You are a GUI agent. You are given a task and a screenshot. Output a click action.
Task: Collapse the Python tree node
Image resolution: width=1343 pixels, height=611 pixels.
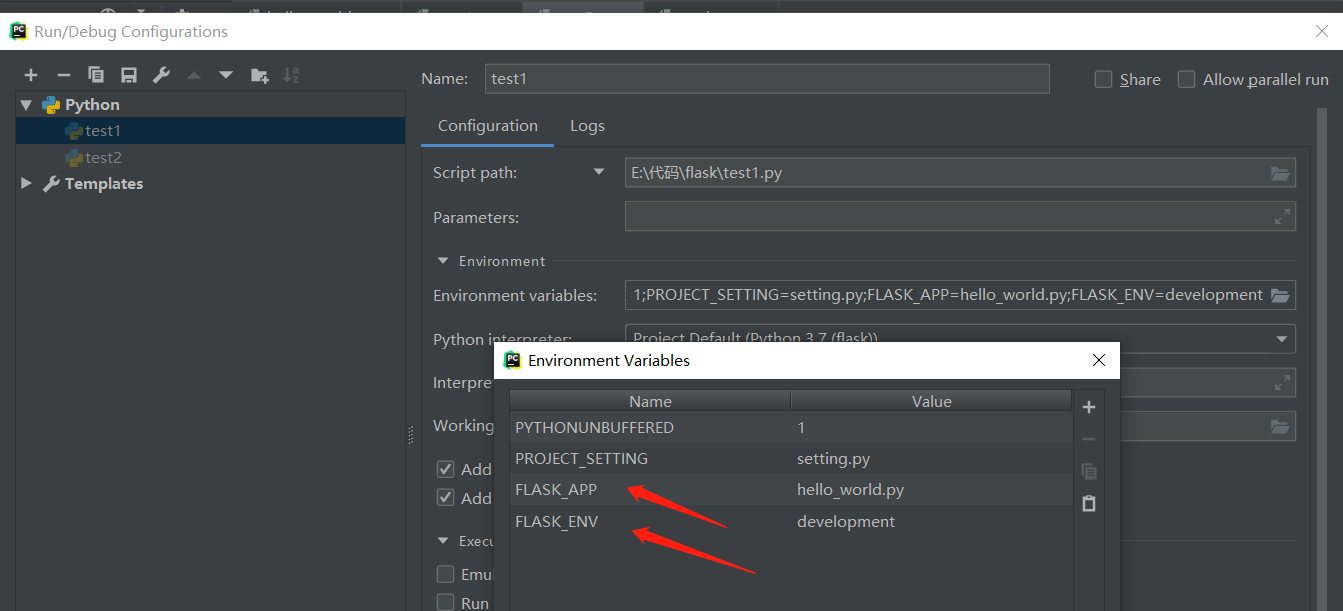tap(26, 105)
